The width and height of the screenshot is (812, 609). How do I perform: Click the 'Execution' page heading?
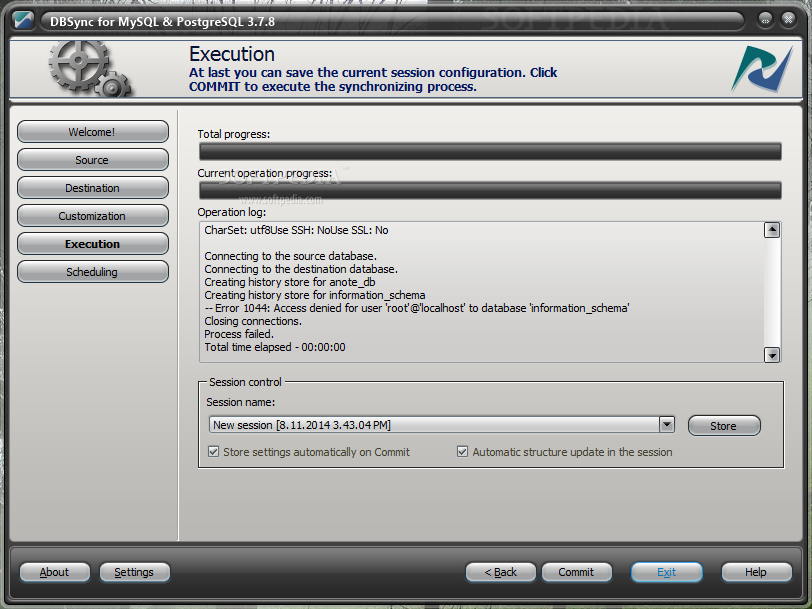pyautogui.click(x=232, y=54)
